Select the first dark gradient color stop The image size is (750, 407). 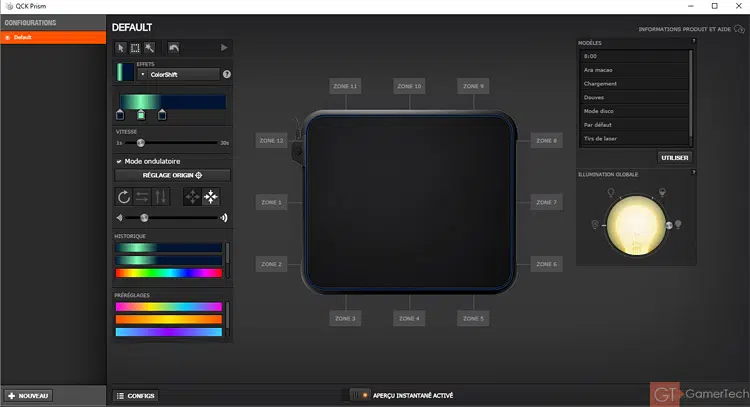(x=120, y=115)
